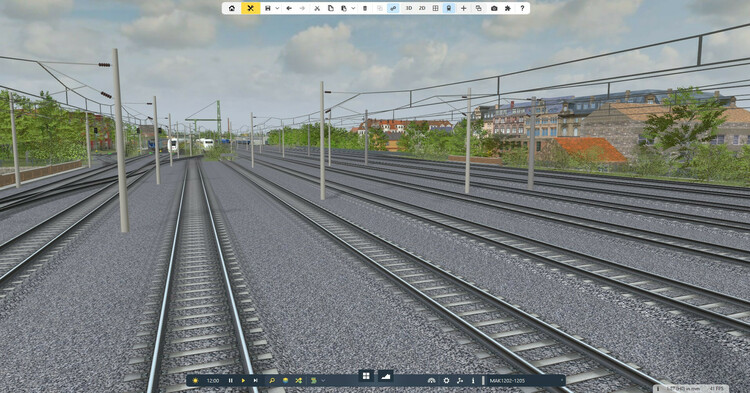750x393 pixels.
Task: Open the home menu icon
Action: coord(232,8)
